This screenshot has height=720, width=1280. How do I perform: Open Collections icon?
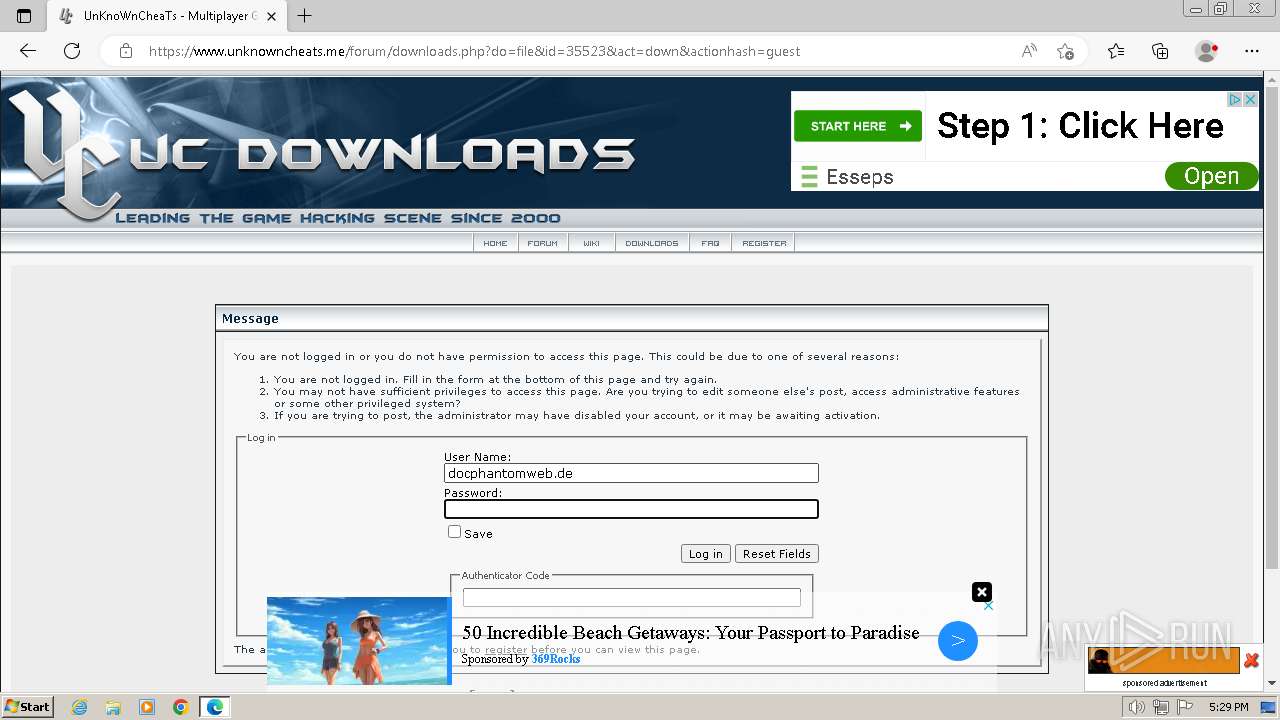tap(1160, 51)
